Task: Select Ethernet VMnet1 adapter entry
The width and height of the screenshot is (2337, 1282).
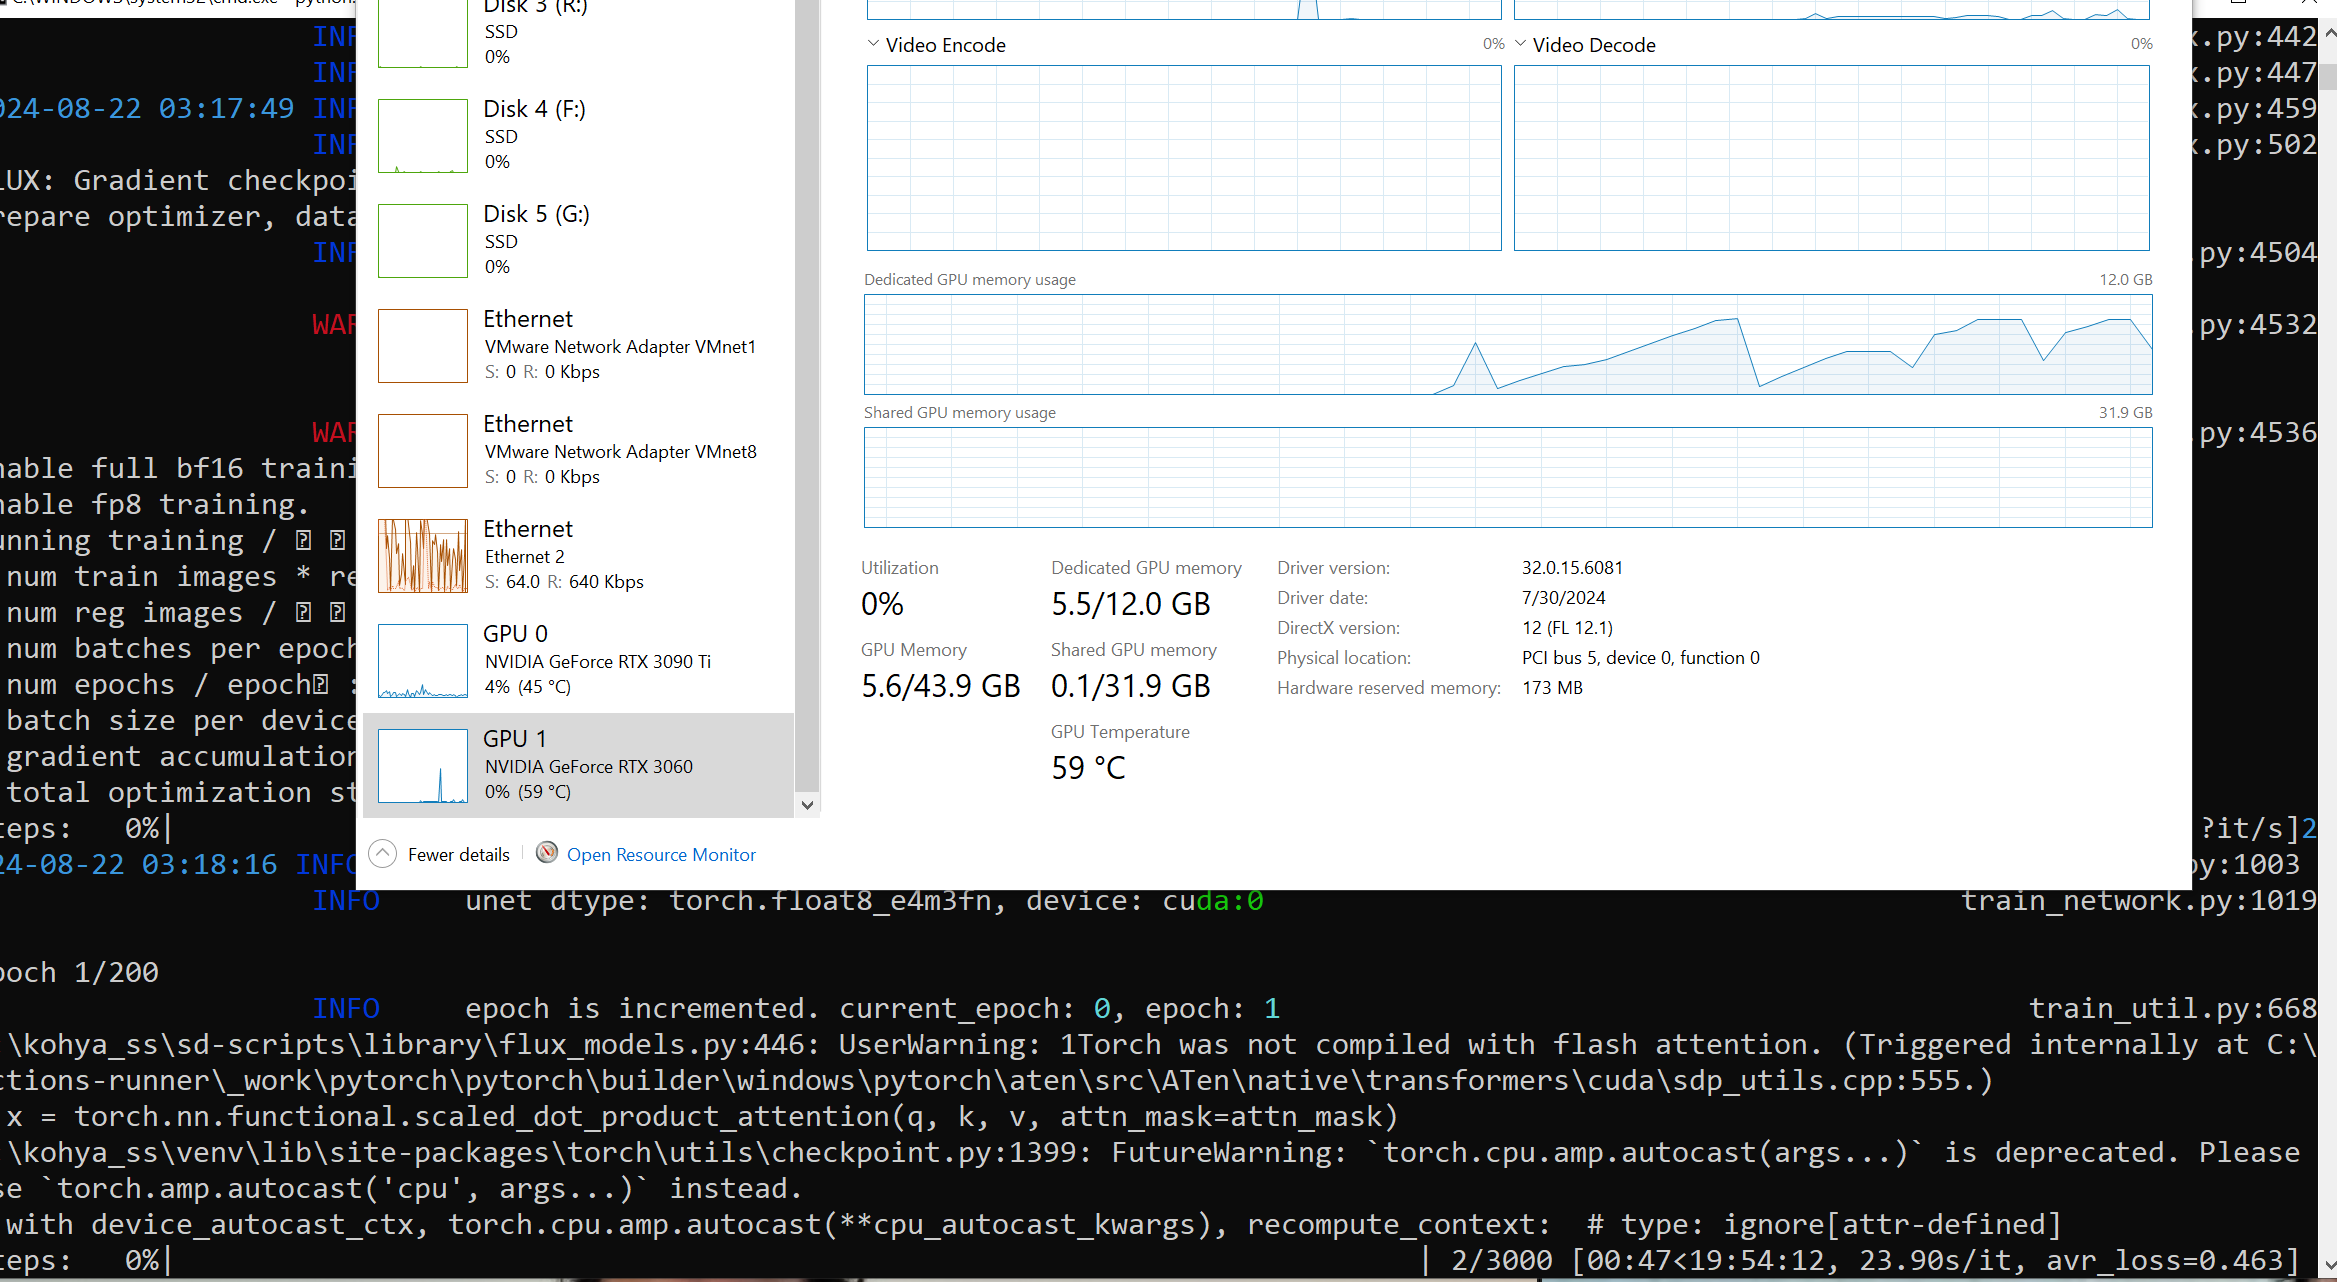Action: [620, 346]
